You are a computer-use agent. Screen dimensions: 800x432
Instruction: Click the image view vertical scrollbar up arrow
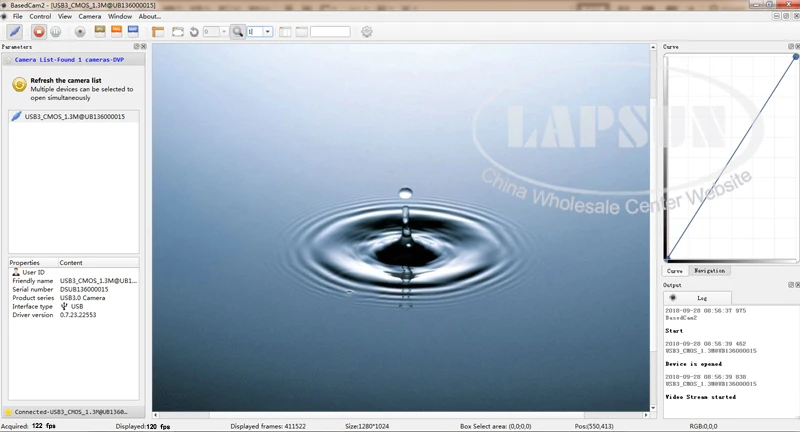click(x=653, y=47)
